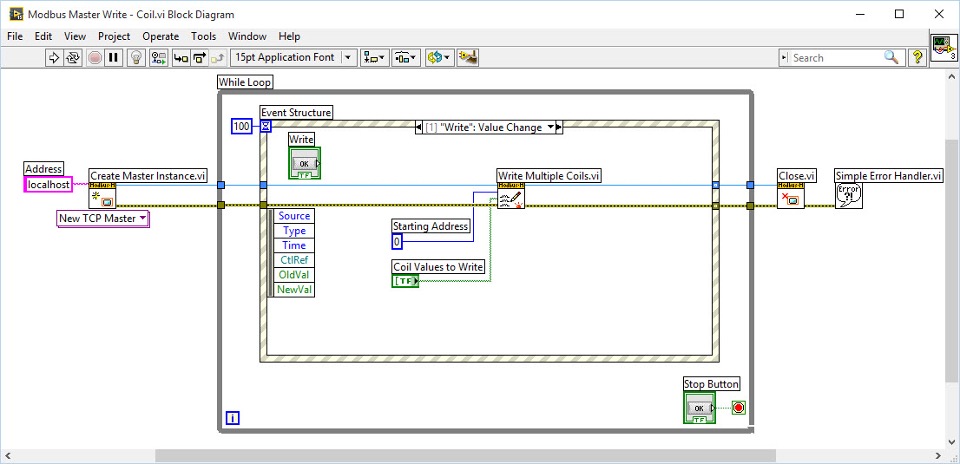This screenshot has height=464, width=960.
Task: Click Source event data node
Action: coord(294,215)
